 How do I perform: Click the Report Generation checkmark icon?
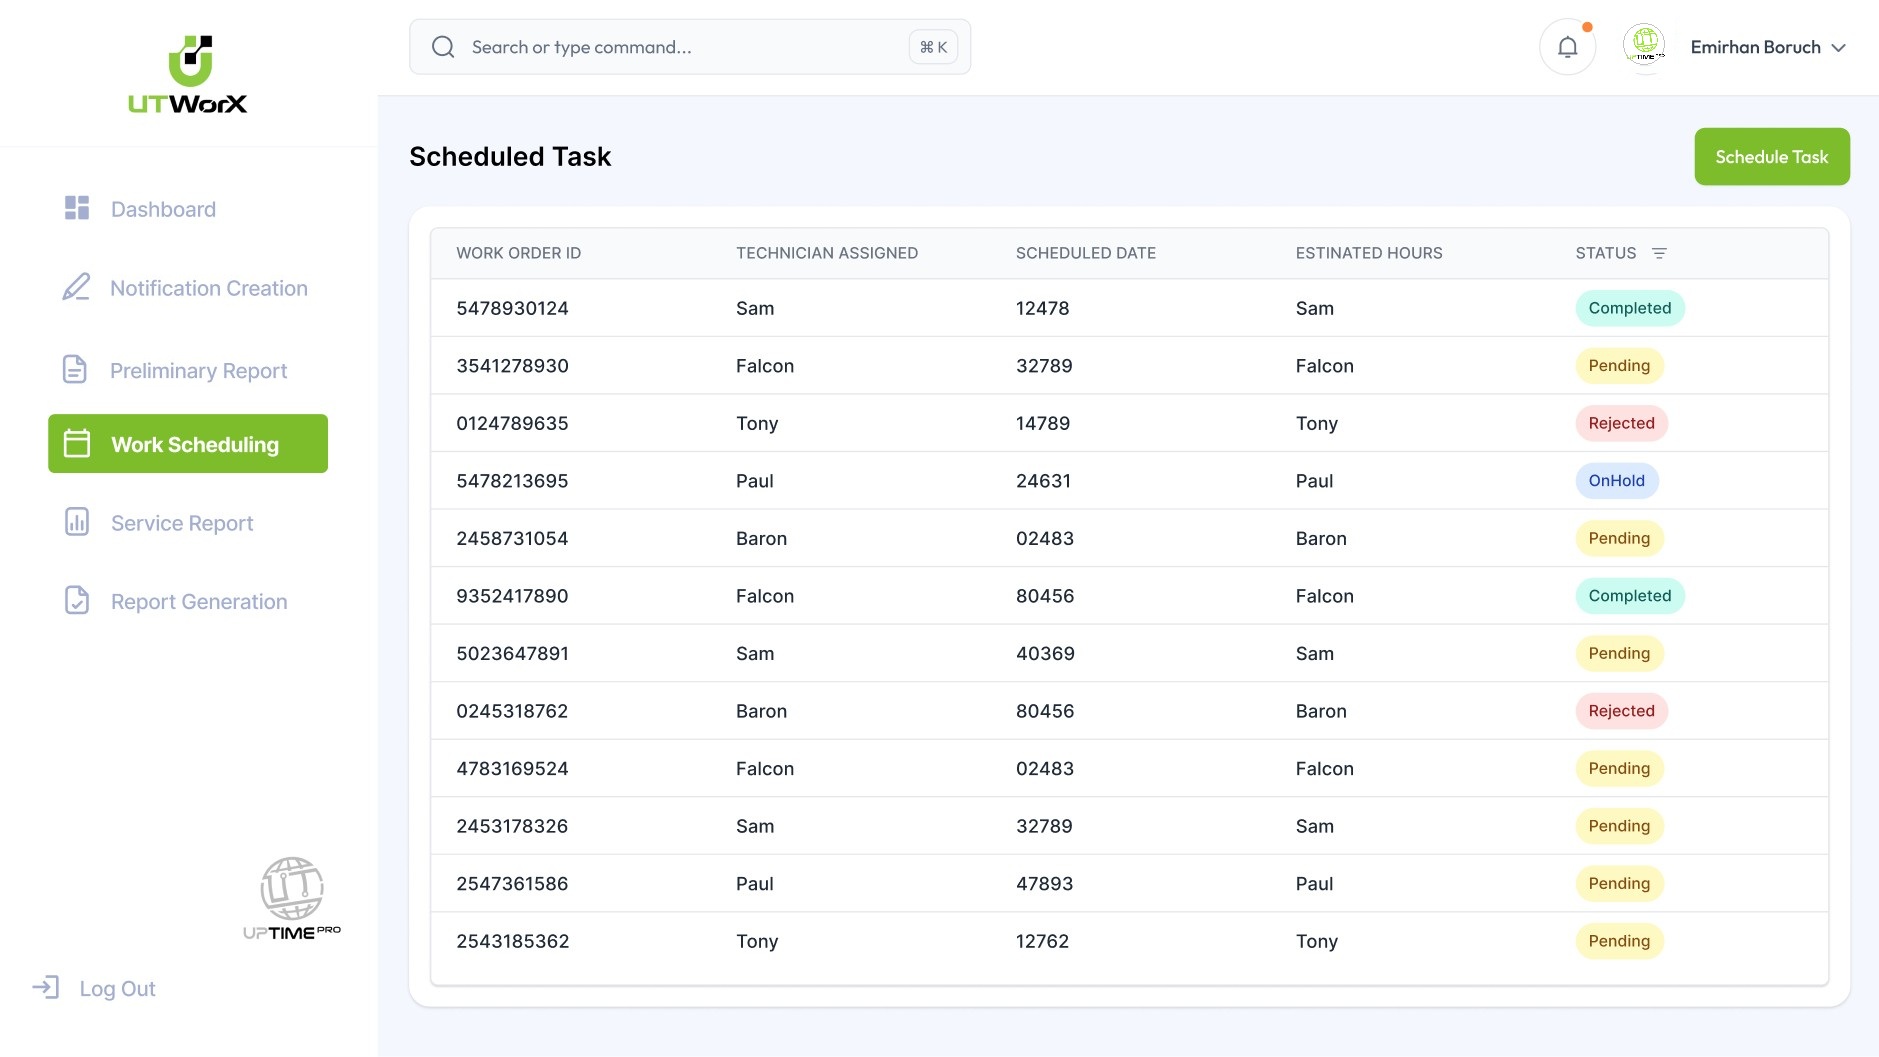pos(77,601)
